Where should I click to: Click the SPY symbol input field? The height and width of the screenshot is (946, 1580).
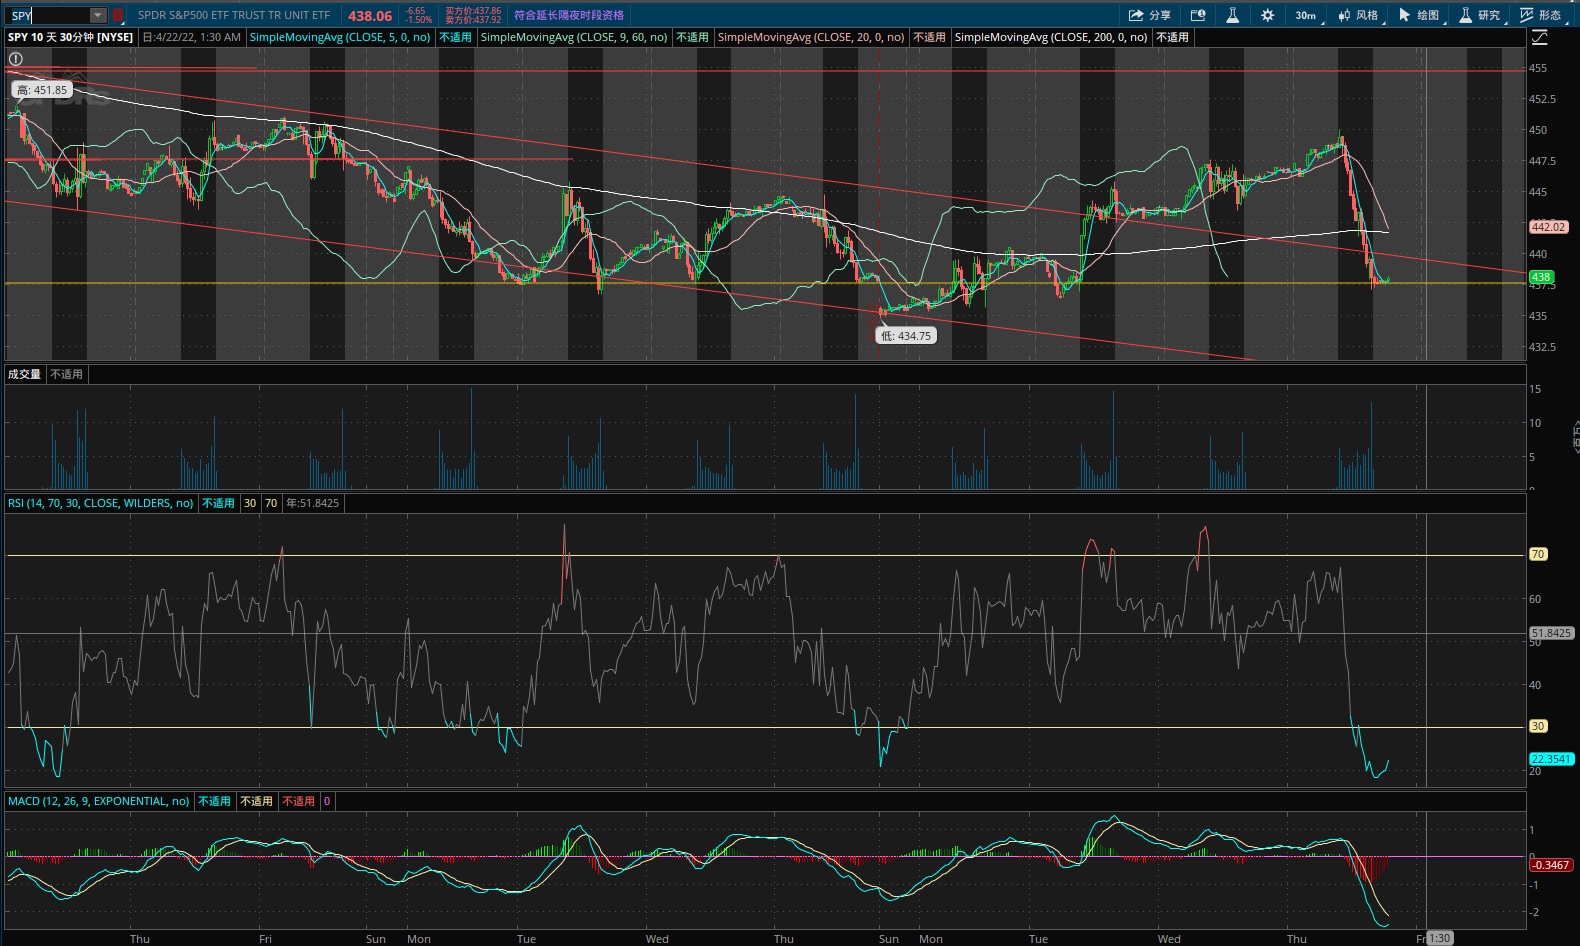click(48, 15)
